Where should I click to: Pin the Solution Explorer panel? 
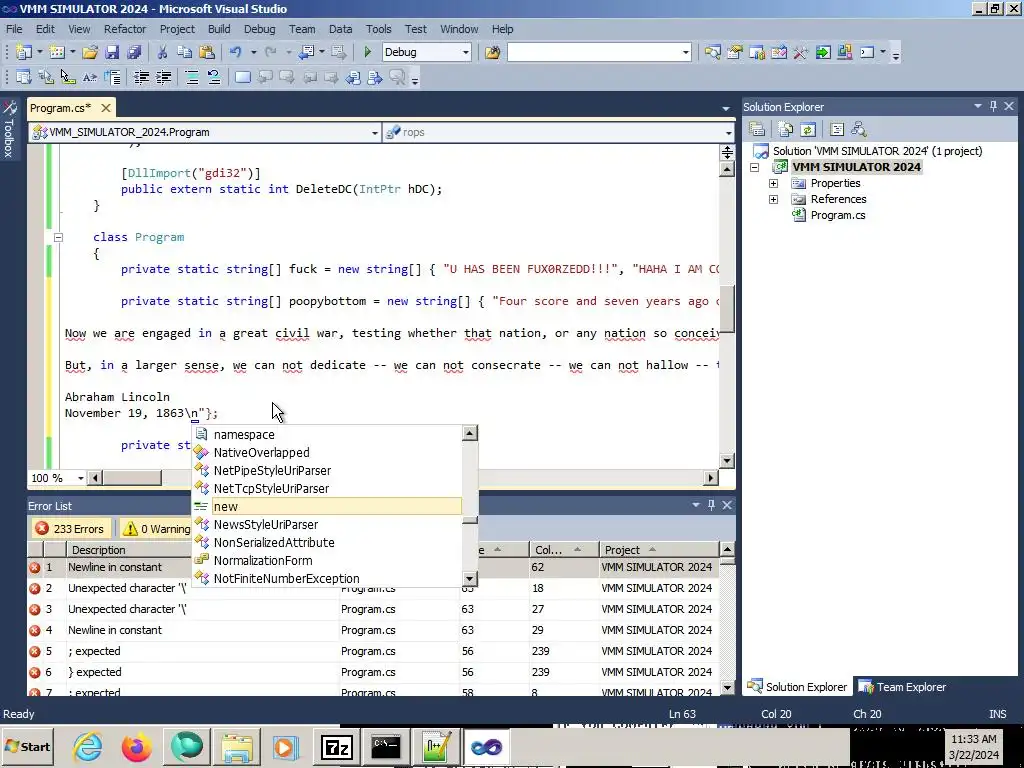point(993,106)
